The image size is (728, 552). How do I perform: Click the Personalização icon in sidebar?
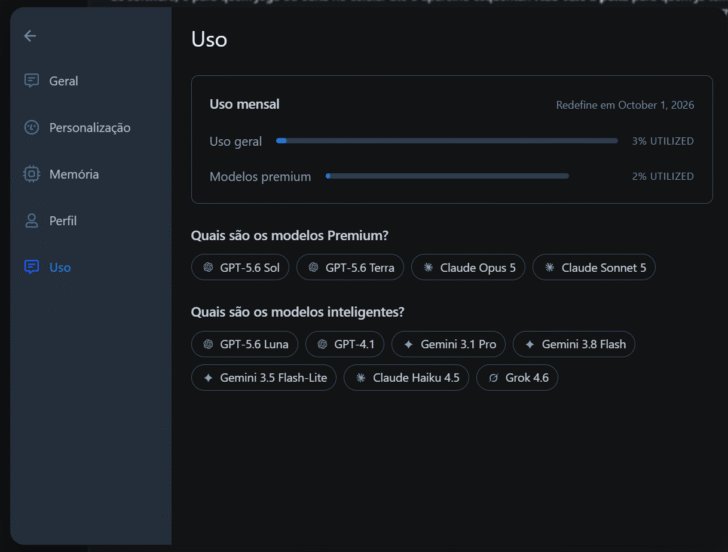pyautogui.click(x=32, y=127)
